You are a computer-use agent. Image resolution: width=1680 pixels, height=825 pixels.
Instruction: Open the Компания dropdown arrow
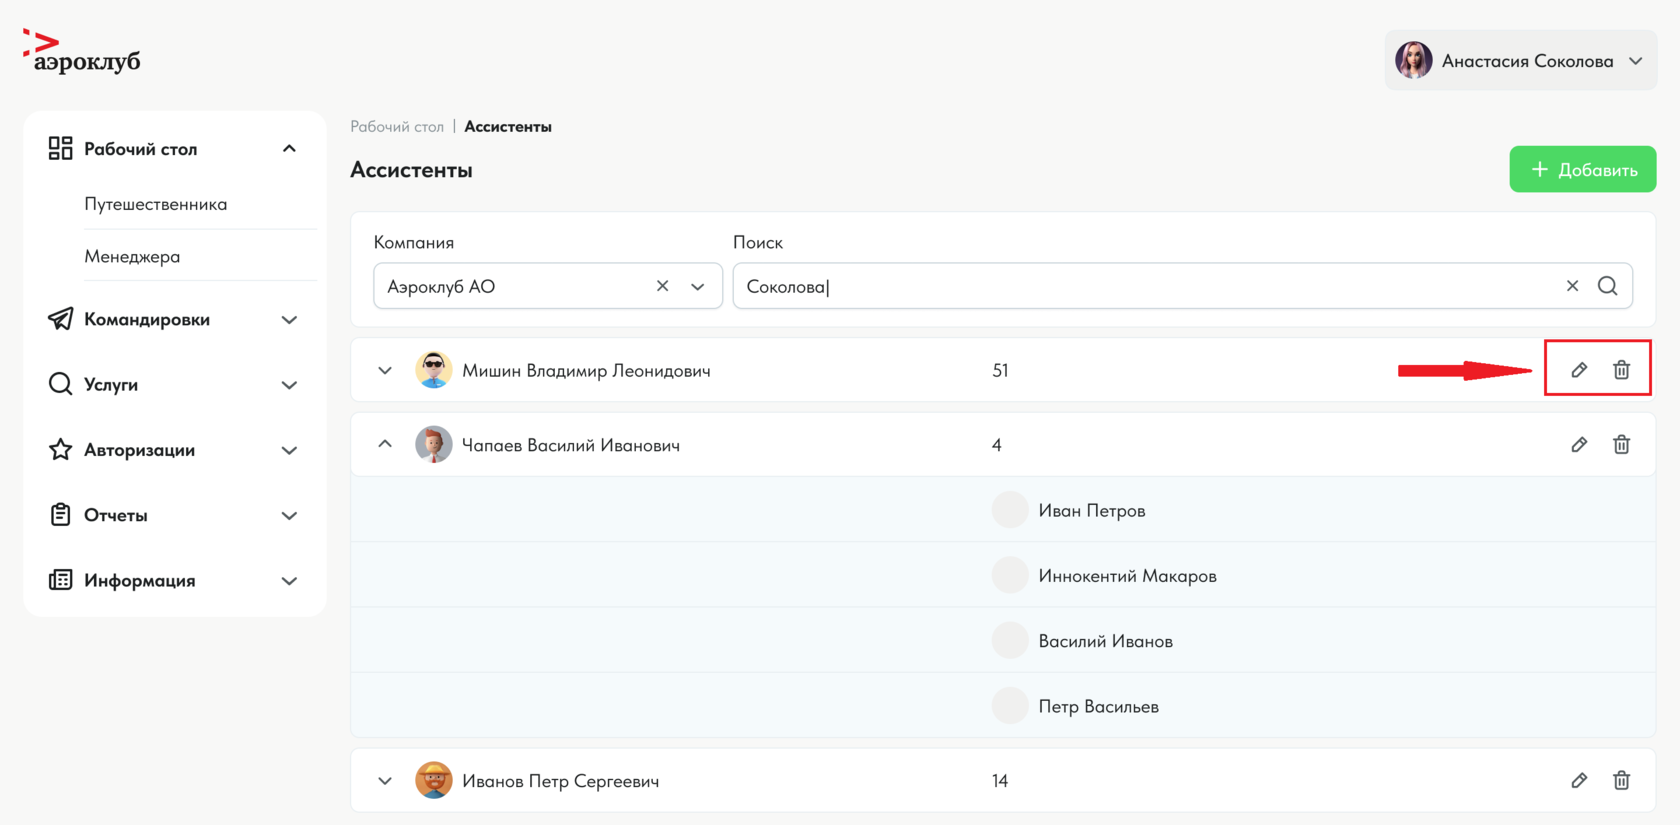(698, 287)
